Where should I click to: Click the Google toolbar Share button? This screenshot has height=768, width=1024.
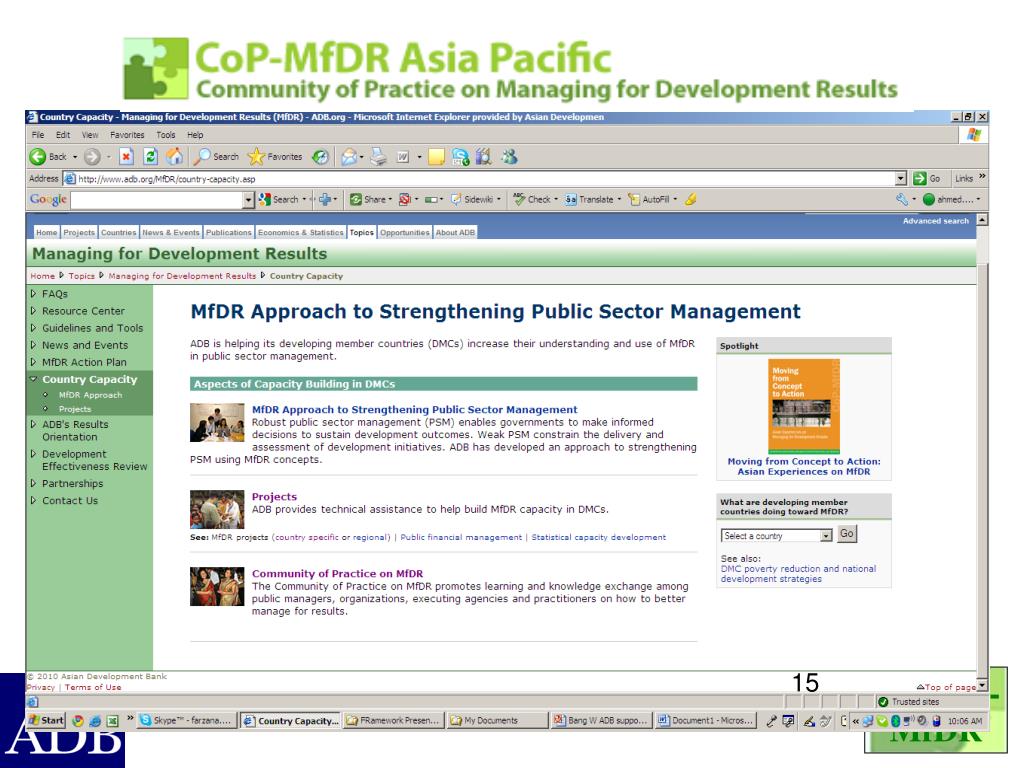pyautogui.click(x=369, y=200)
